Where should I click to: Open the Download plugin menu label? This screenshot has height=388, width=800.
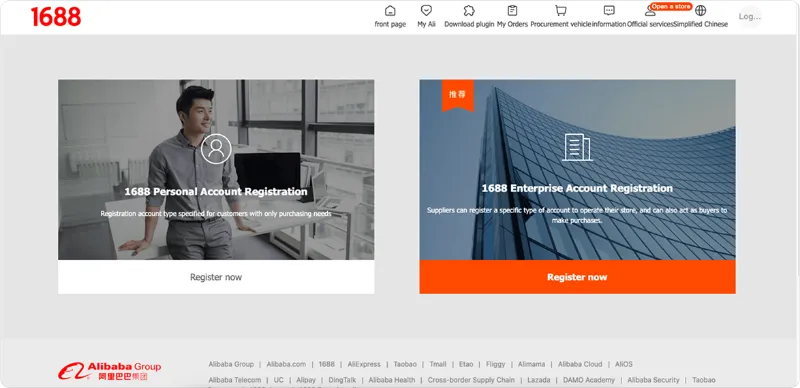[x=469, y=24]
